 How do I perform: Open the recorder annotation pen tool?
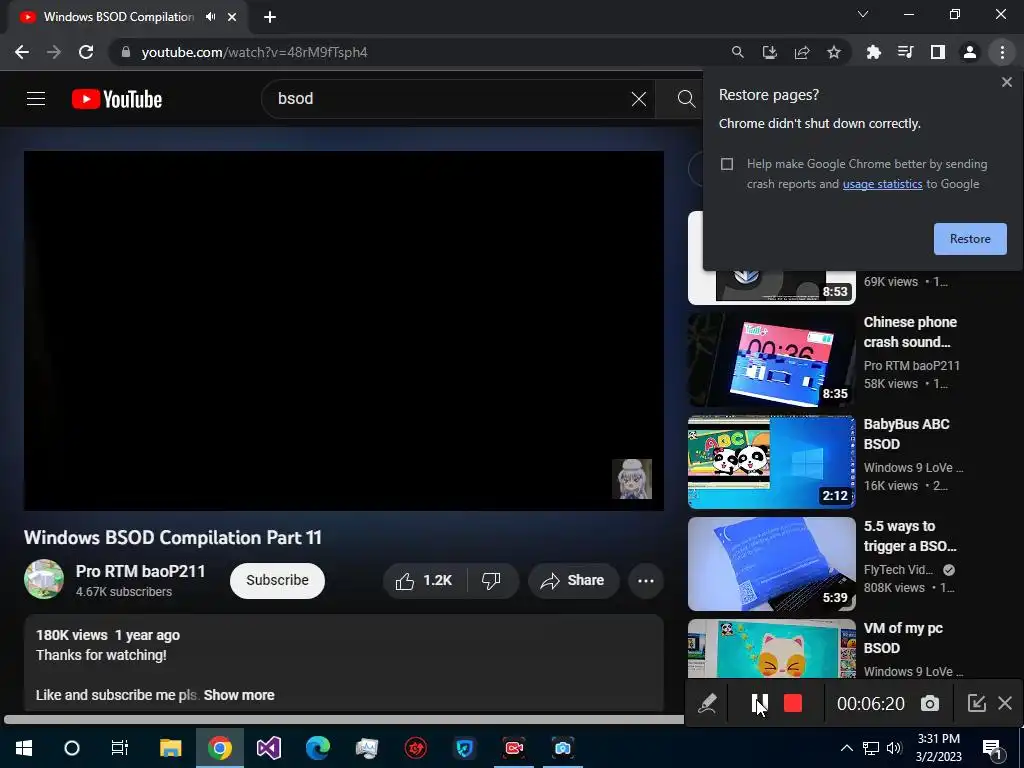pos(707,703)
